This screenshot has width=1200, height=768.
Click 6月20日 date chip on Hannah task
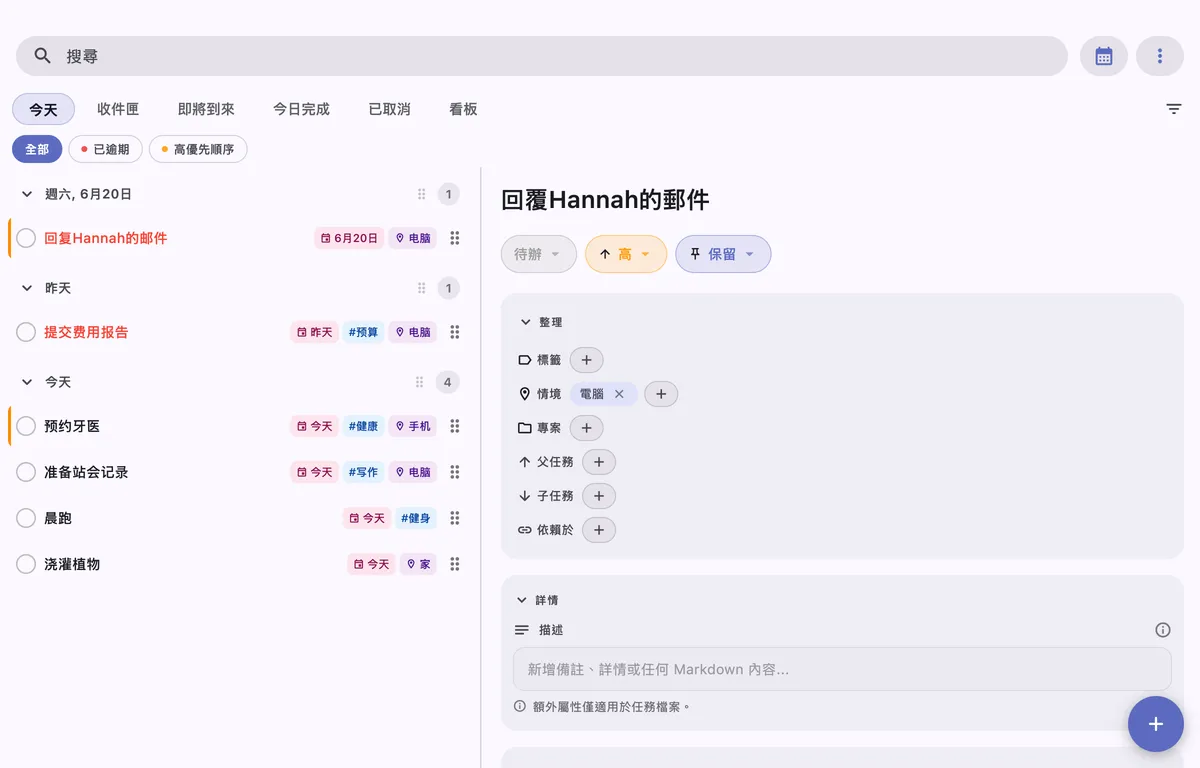pos(349,238)
